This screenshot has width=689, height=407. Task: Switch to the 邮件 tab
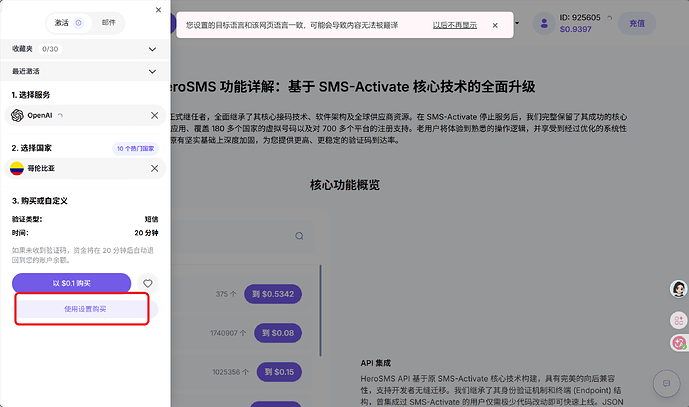[109, 22]
